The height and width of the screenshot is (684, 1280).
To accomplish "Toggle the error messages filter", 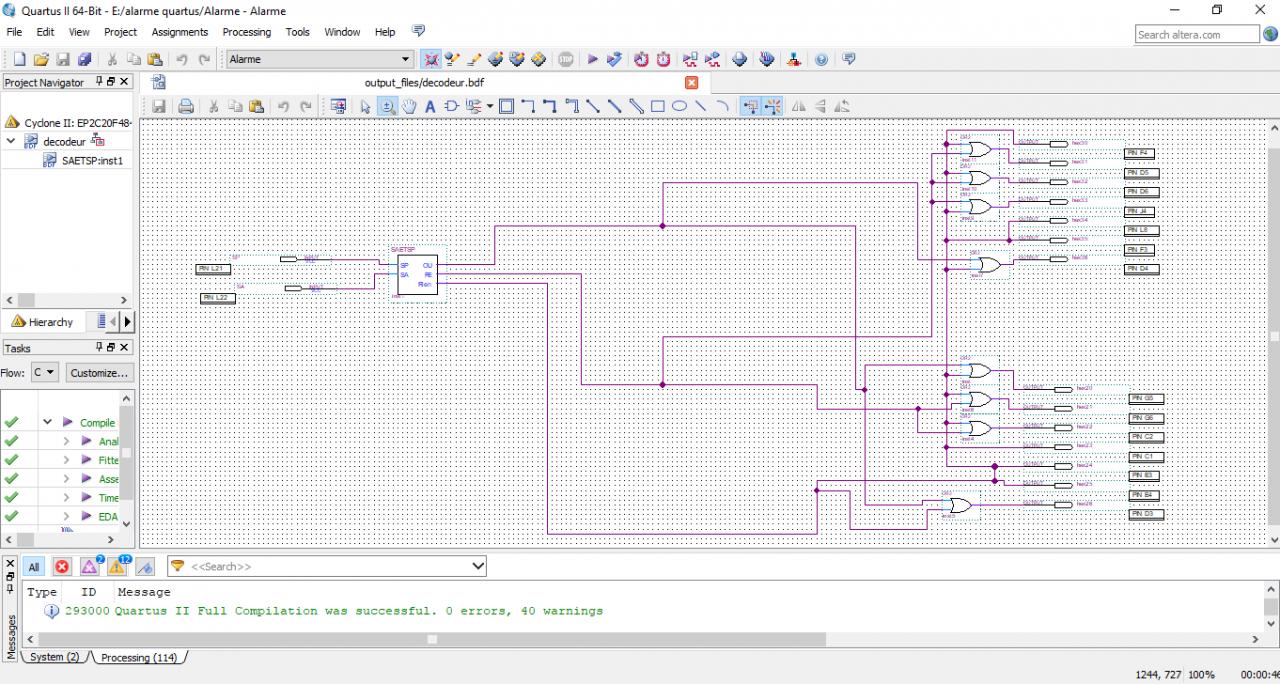I will point(62,567).
